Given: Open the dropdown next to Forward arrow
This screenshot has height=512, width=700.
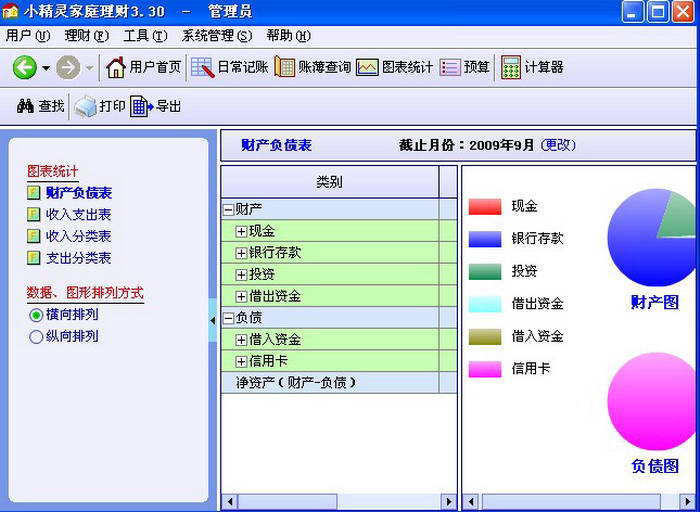Looking at the screenshot, I should pos(89,68).
